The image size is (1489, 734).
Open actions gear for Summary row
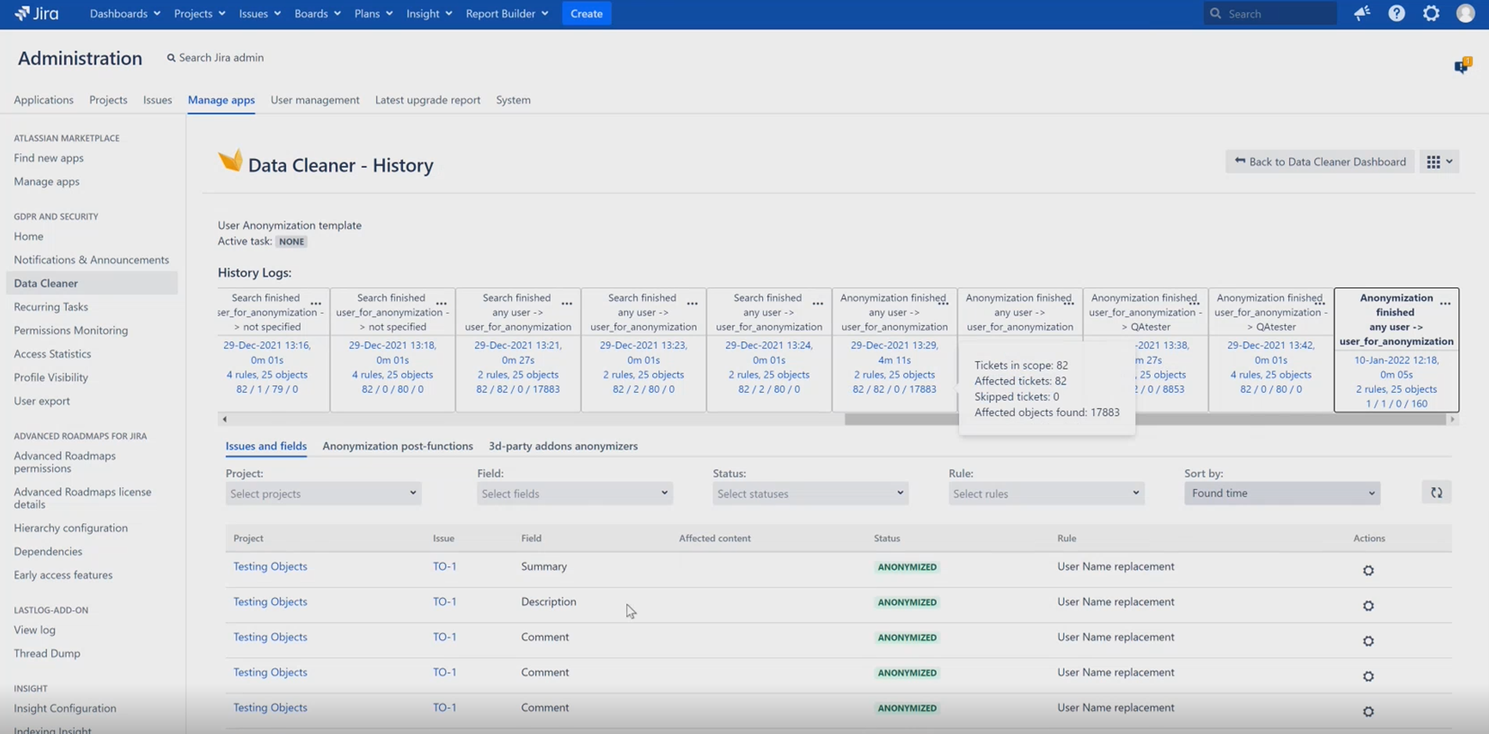coord(1368,570)
